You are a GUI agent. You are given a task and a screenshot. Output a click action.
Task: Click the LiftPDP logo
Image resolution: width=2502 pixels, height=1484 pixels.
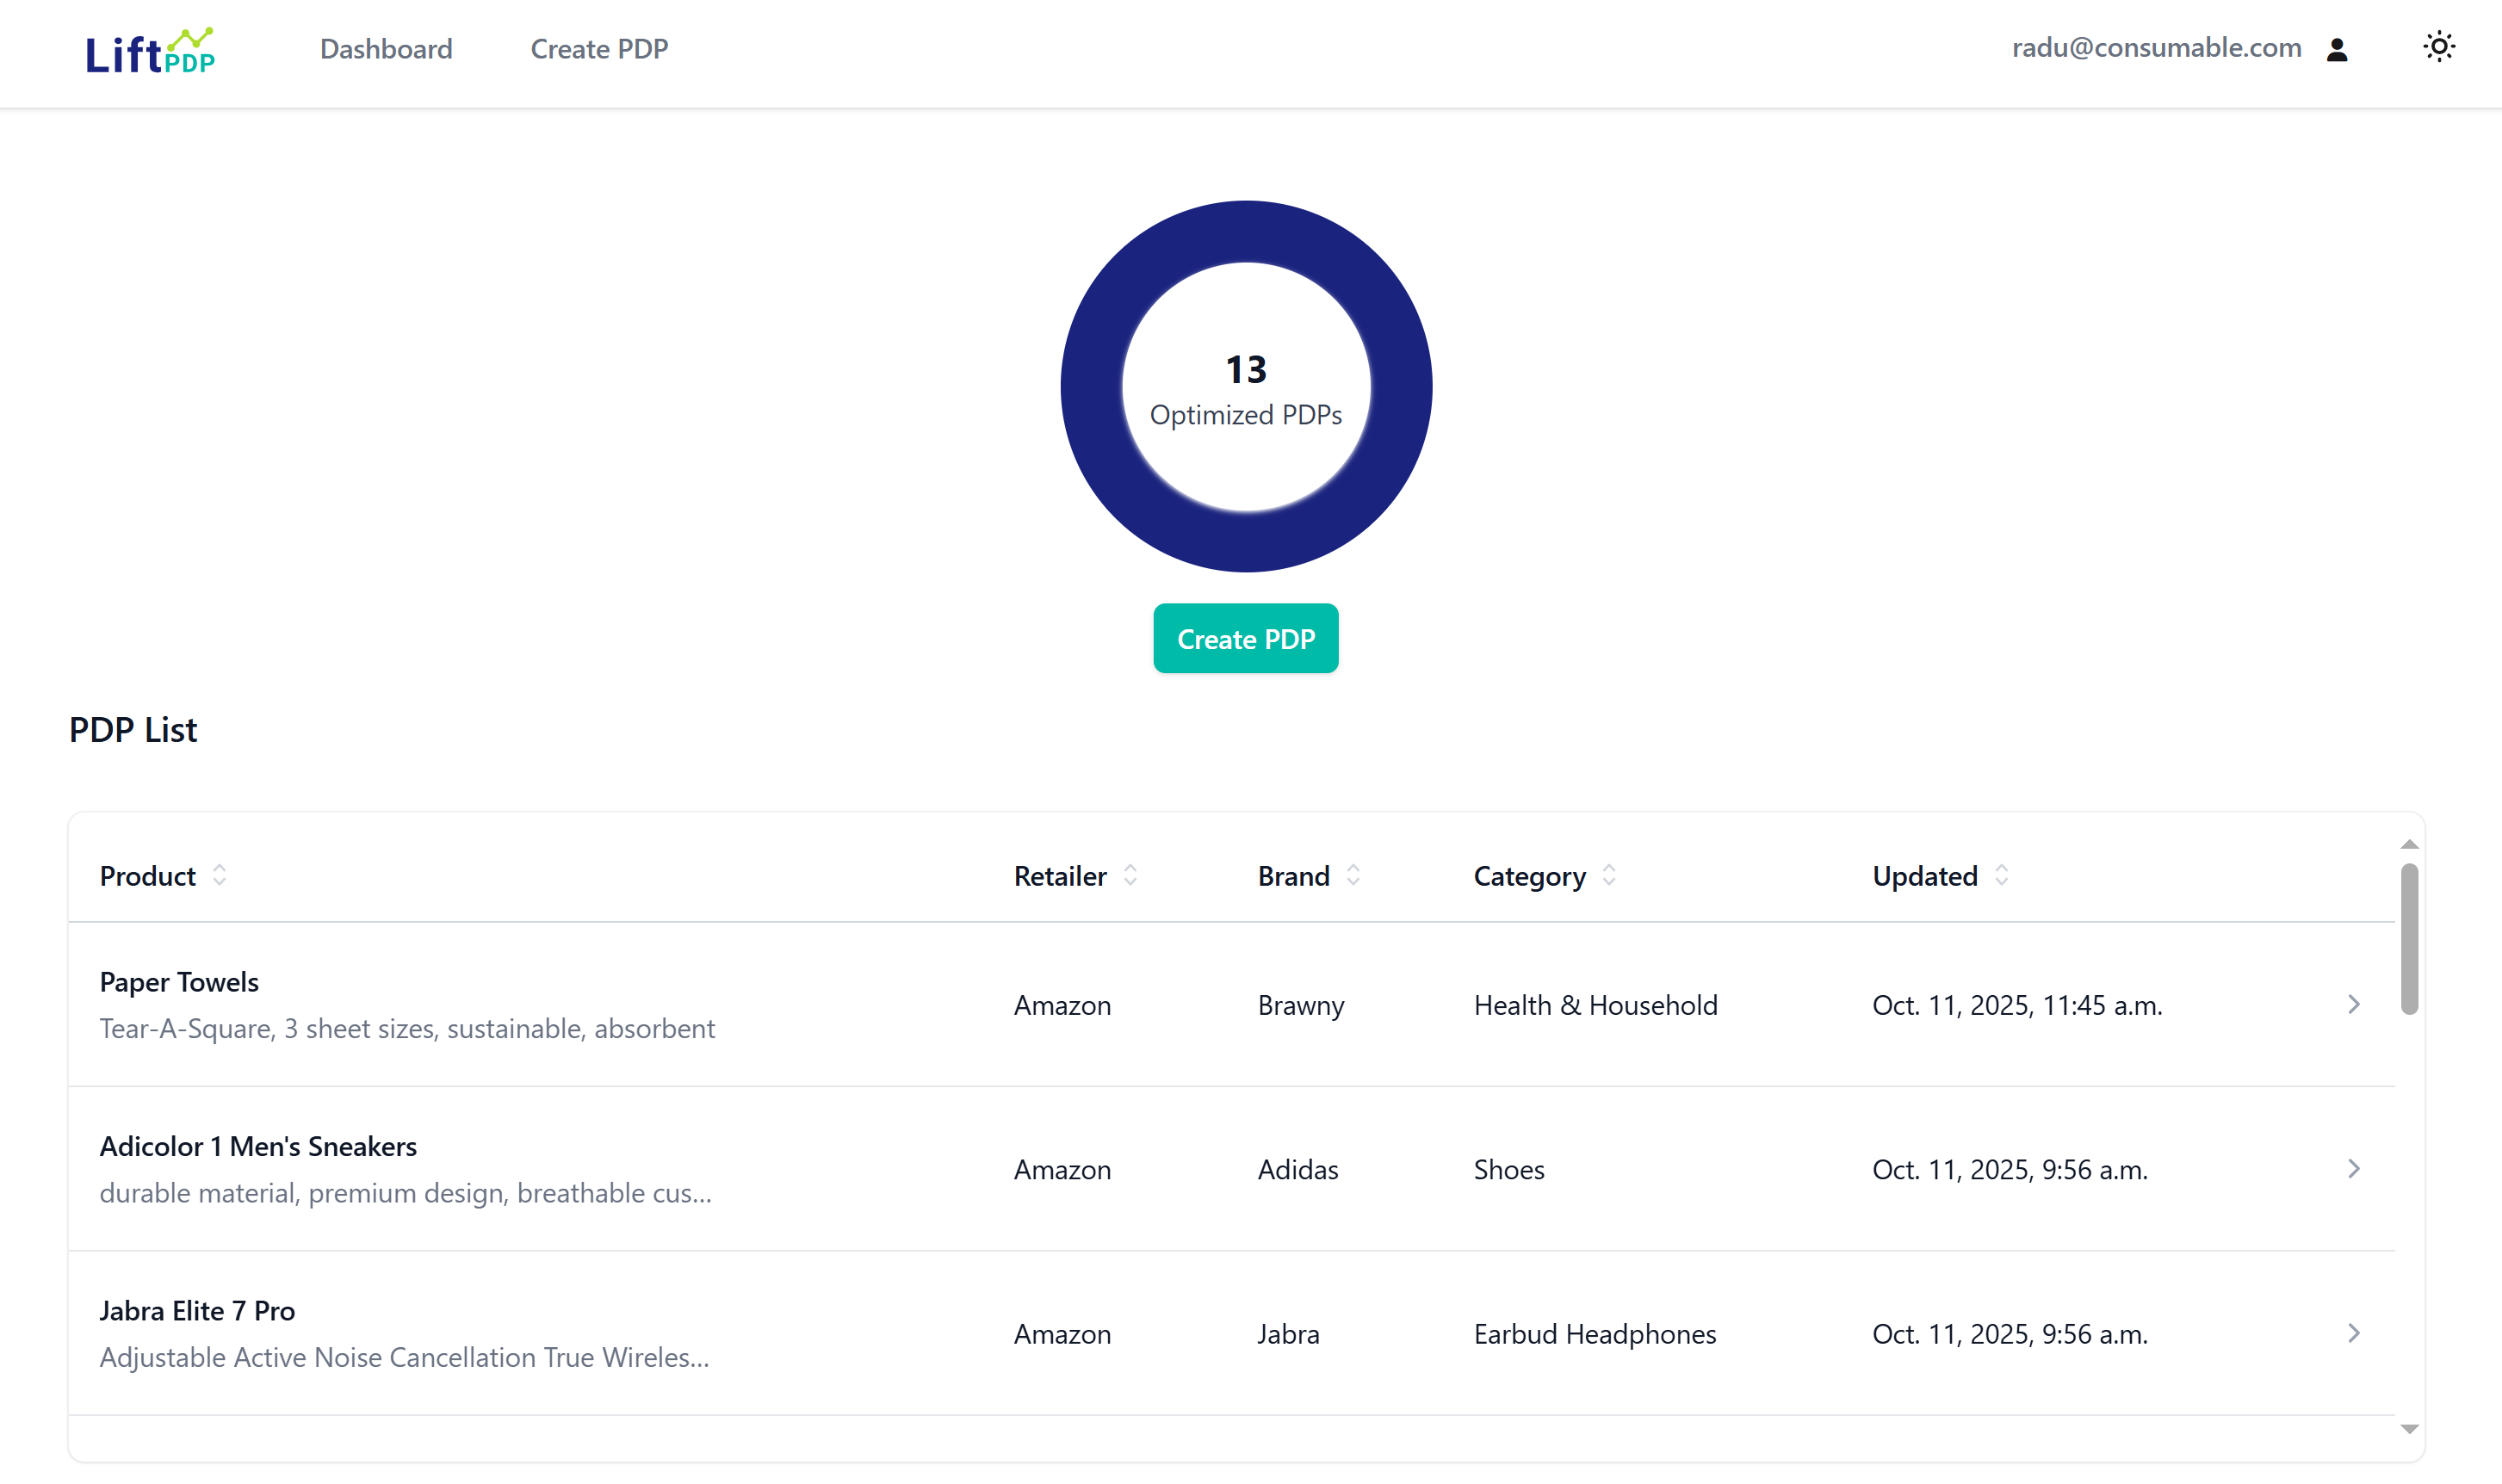[150, 50]
